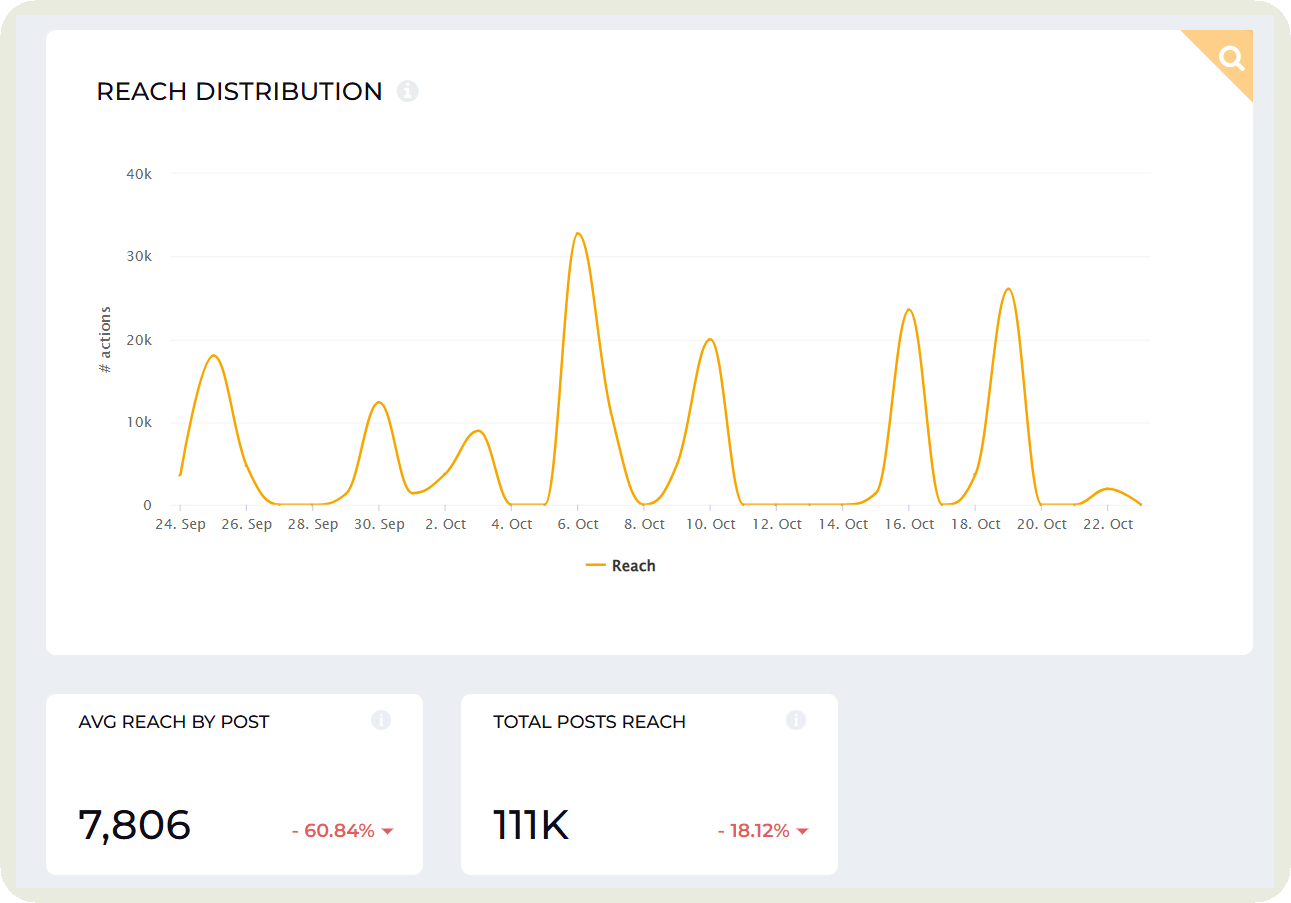Click the 7,806 average reach value
Viewport: 1291px width, 903px height.
[x=135, y=824]
